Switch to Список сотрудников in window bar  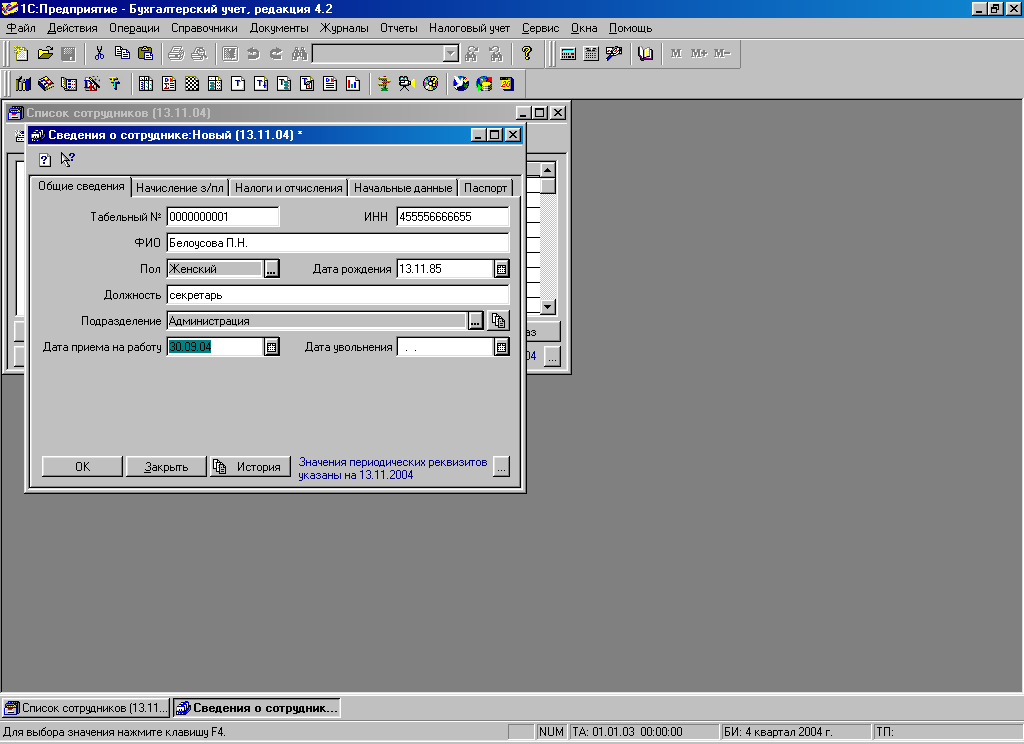86,708
